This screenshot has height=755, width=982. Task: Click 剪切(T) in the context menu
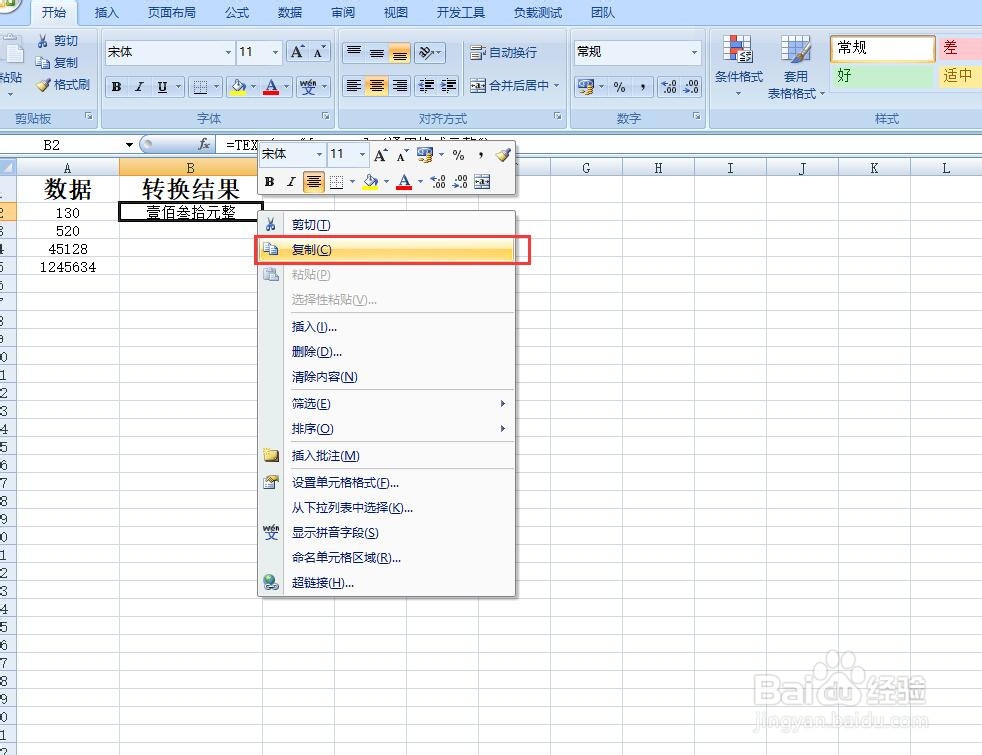point(386,225)
